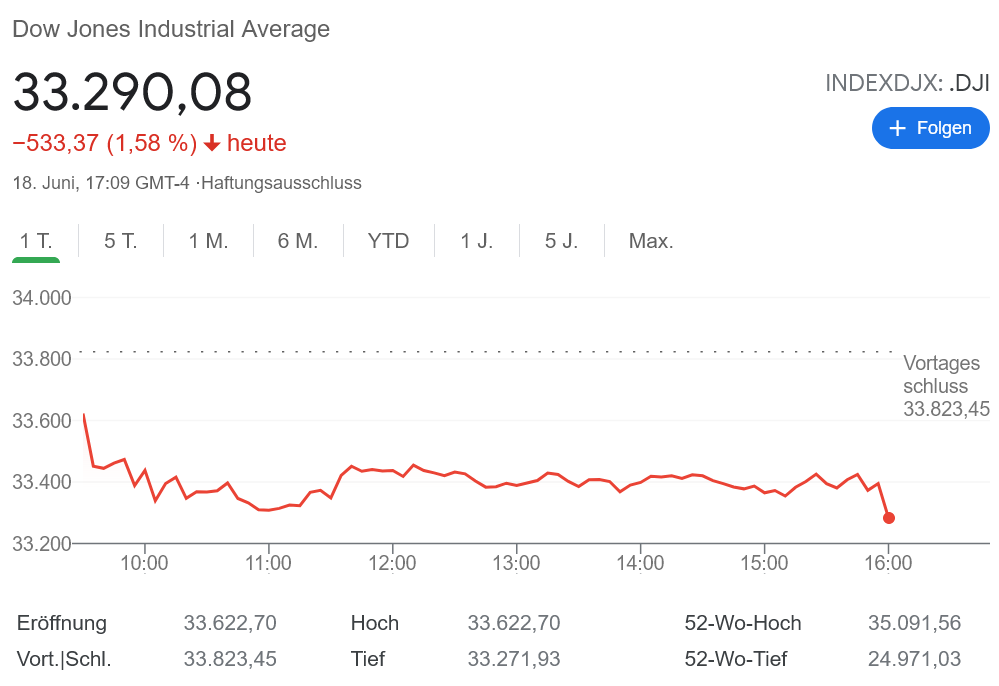Open the Haftungsausschluss disclaimer link
This screenshot has height=686, width=999.
281,183
